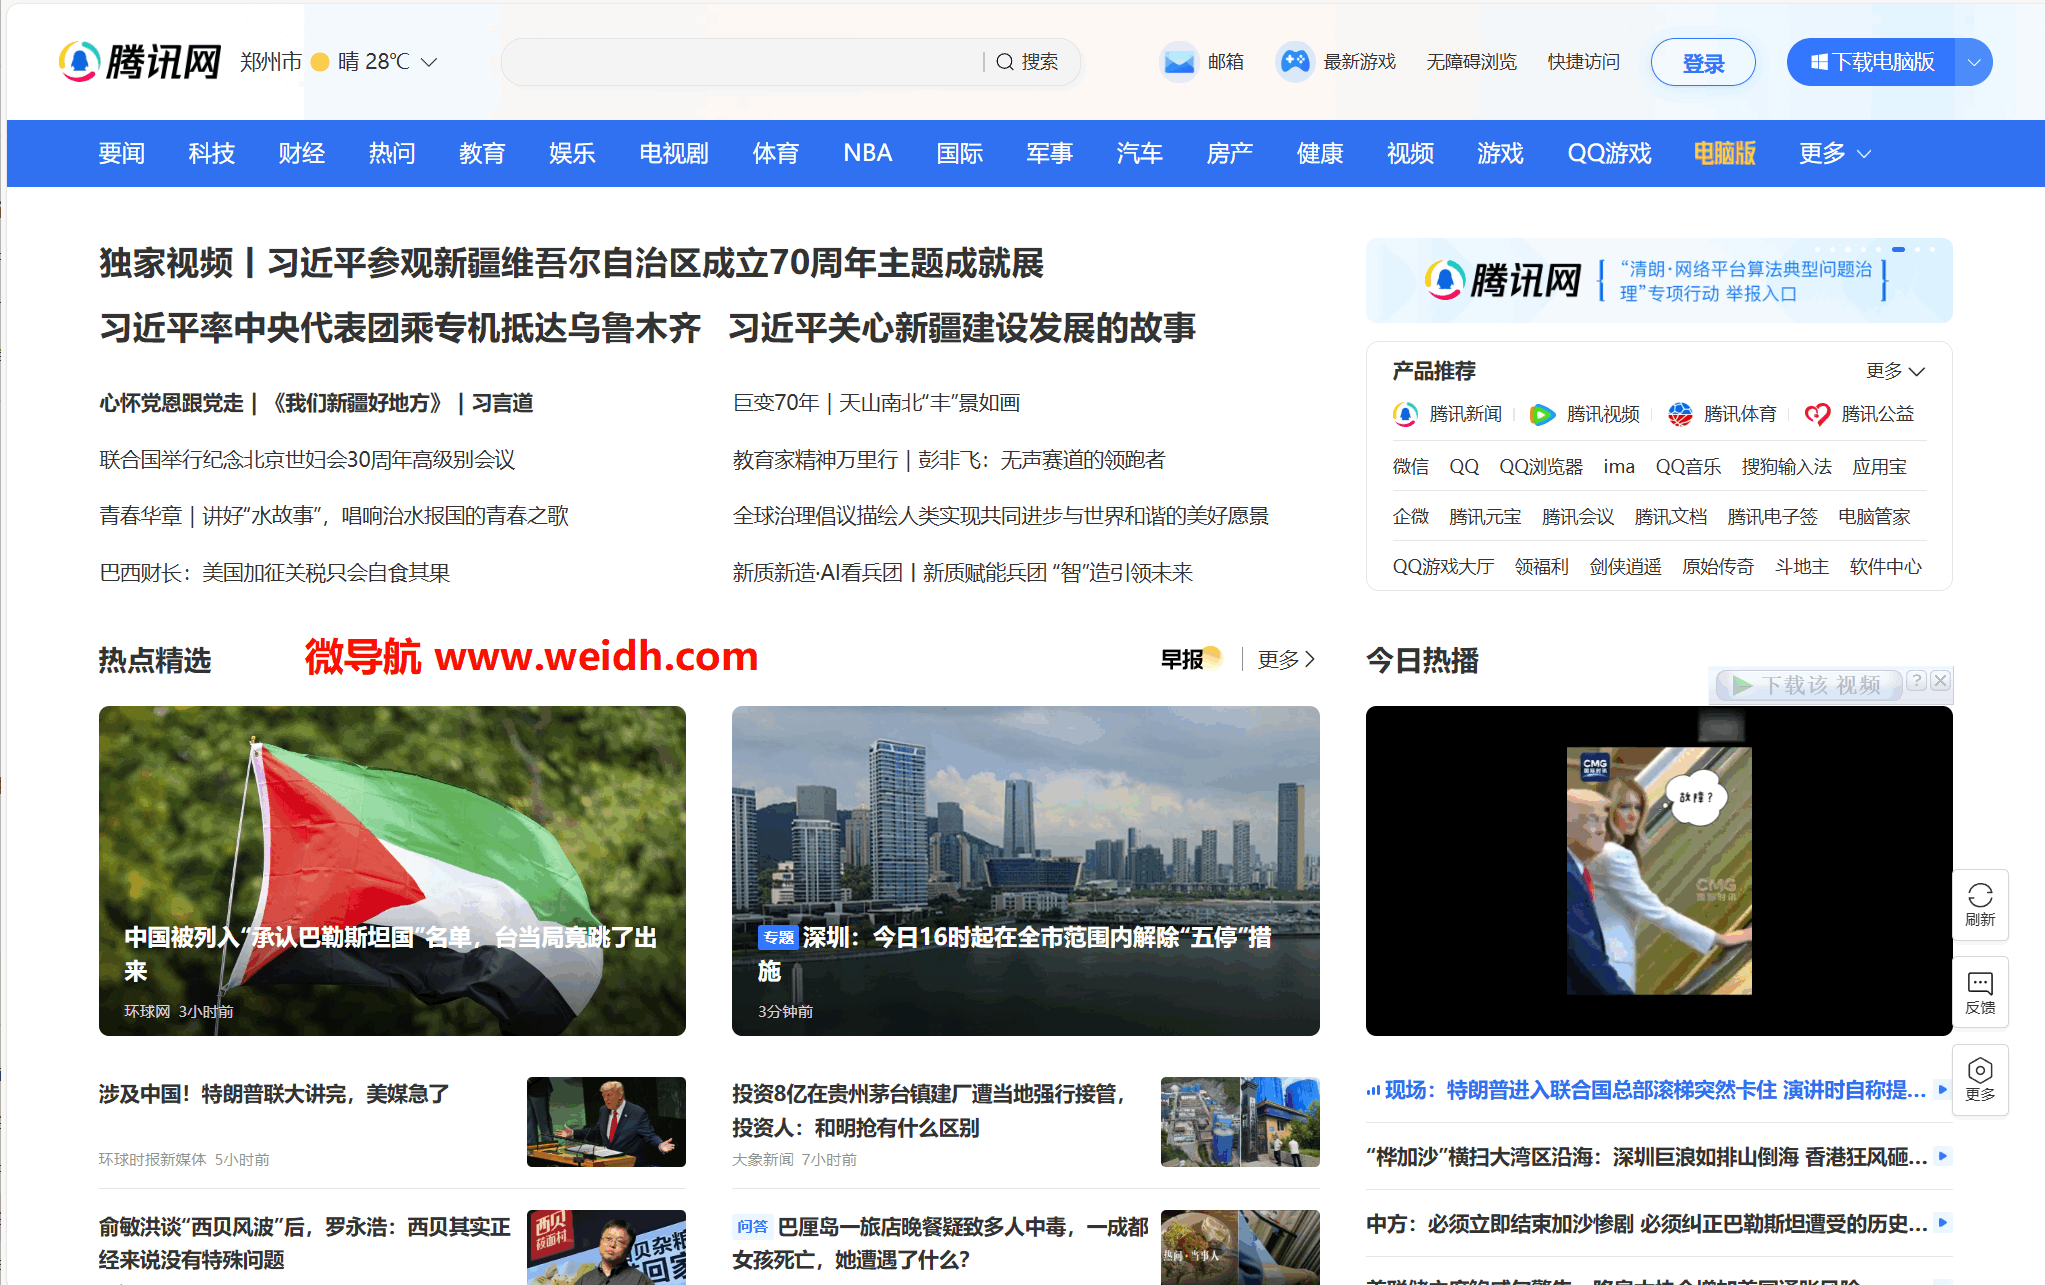Click the 登录 login button
Viewport: 2045px width, 1285px height.
tap(1703, 62)
